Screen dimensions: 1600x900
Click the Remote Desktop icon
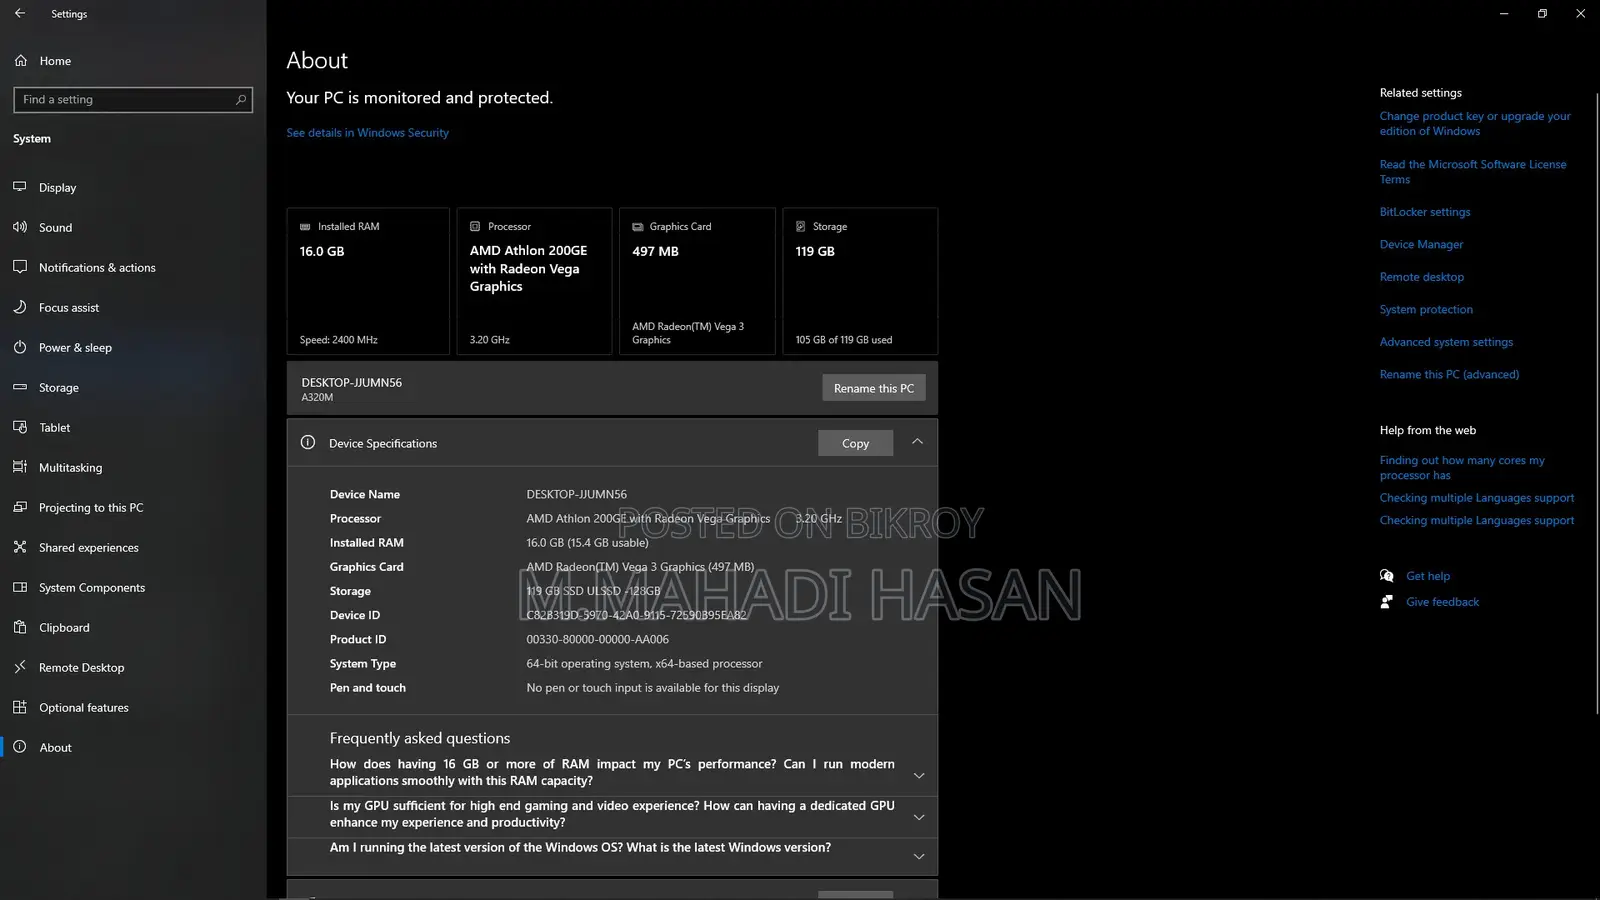click(x=20, y=667)
